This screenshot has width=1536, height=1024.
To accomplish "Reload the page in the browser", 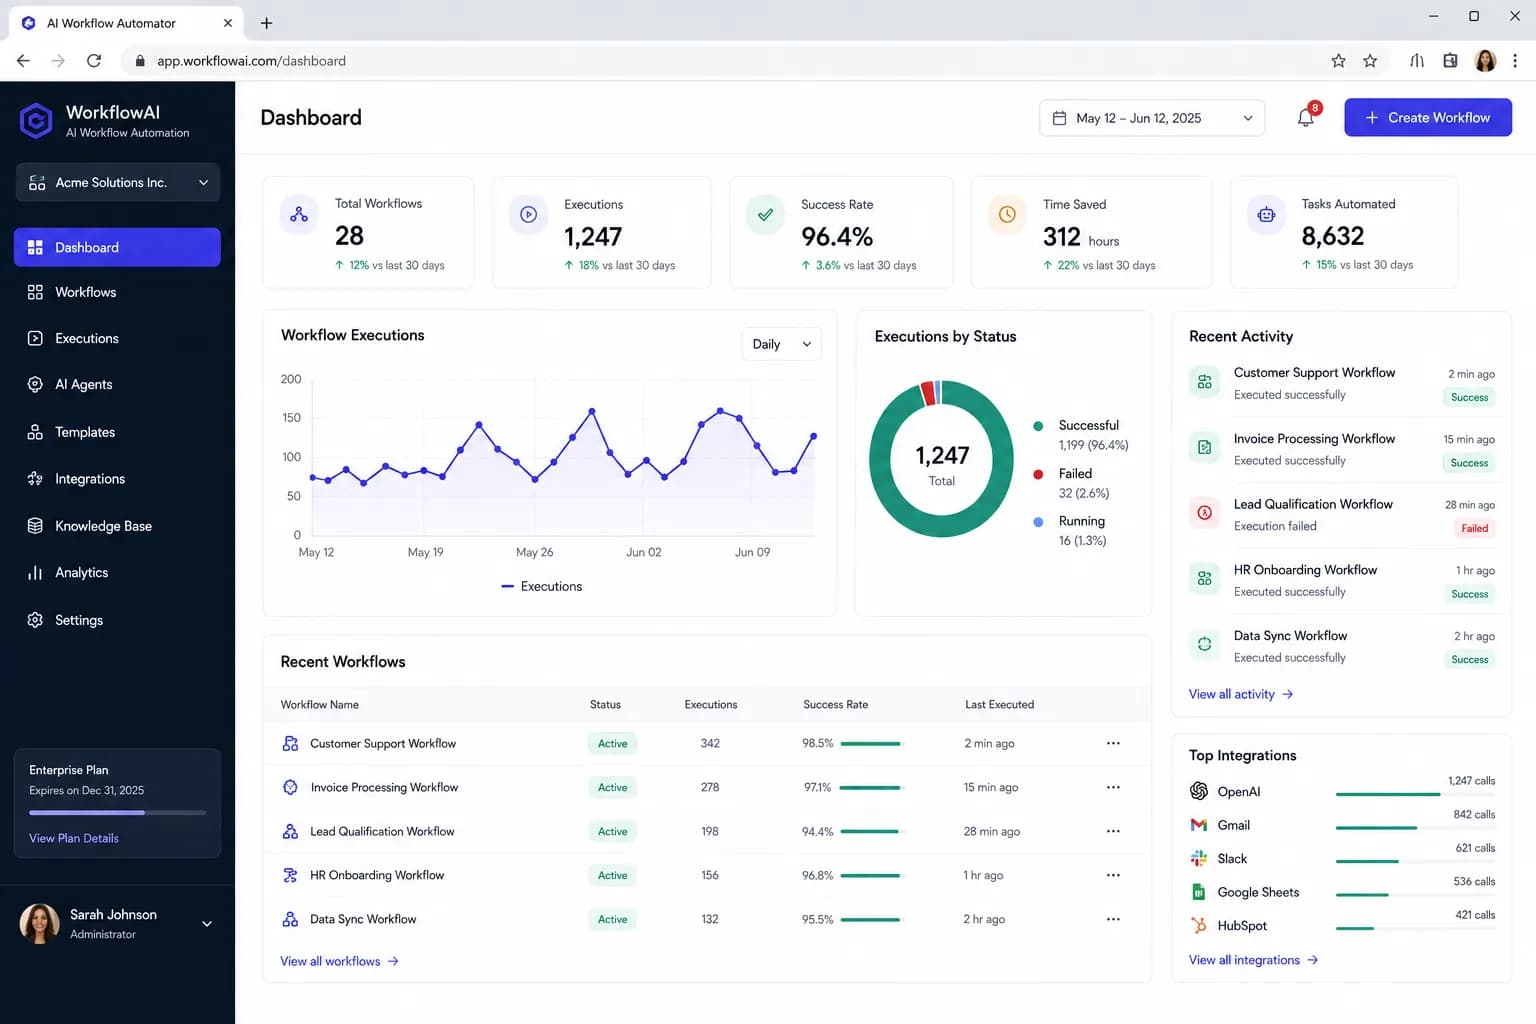I will point(94,61).
